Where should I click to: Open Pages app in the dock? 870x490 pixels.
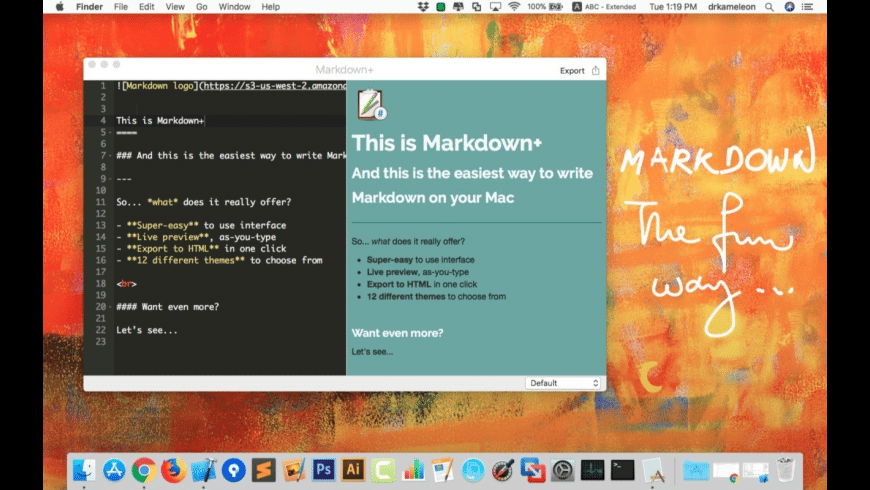pos(443,470)
